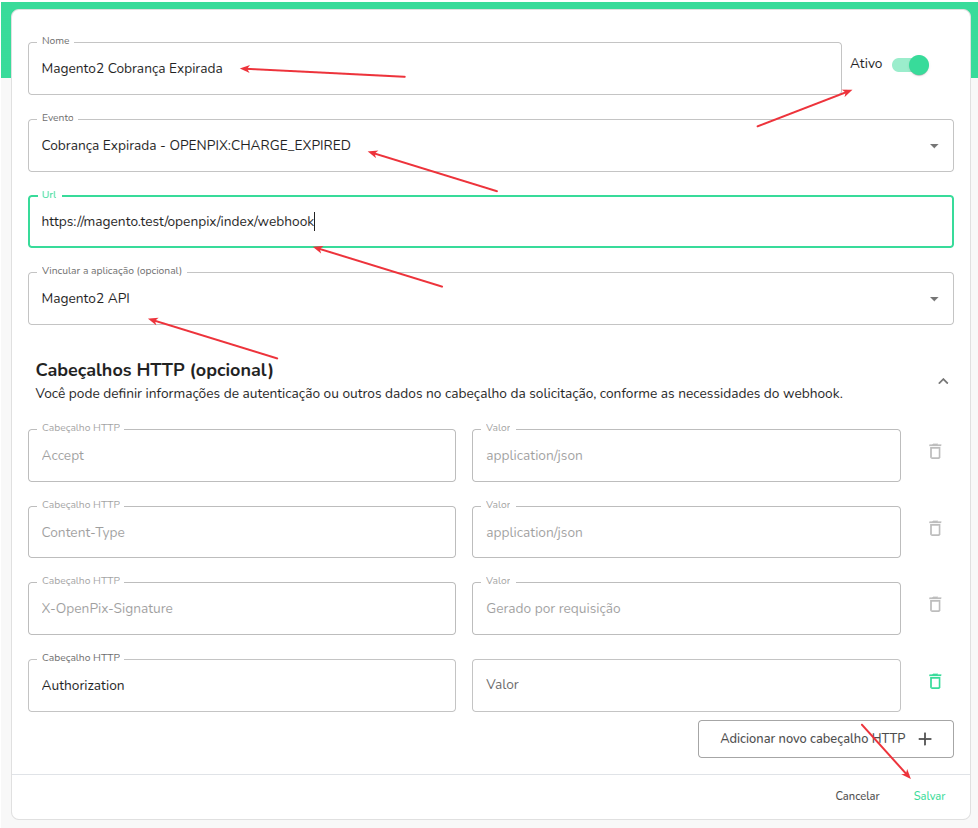978x828 pixels.
Task: Click the Cancelar button
Action: click(x=857, y=796)
